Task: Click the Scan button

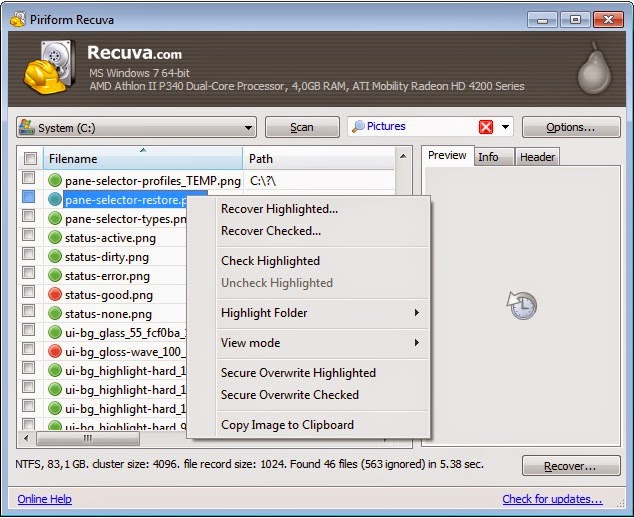Action: point(302,127)
